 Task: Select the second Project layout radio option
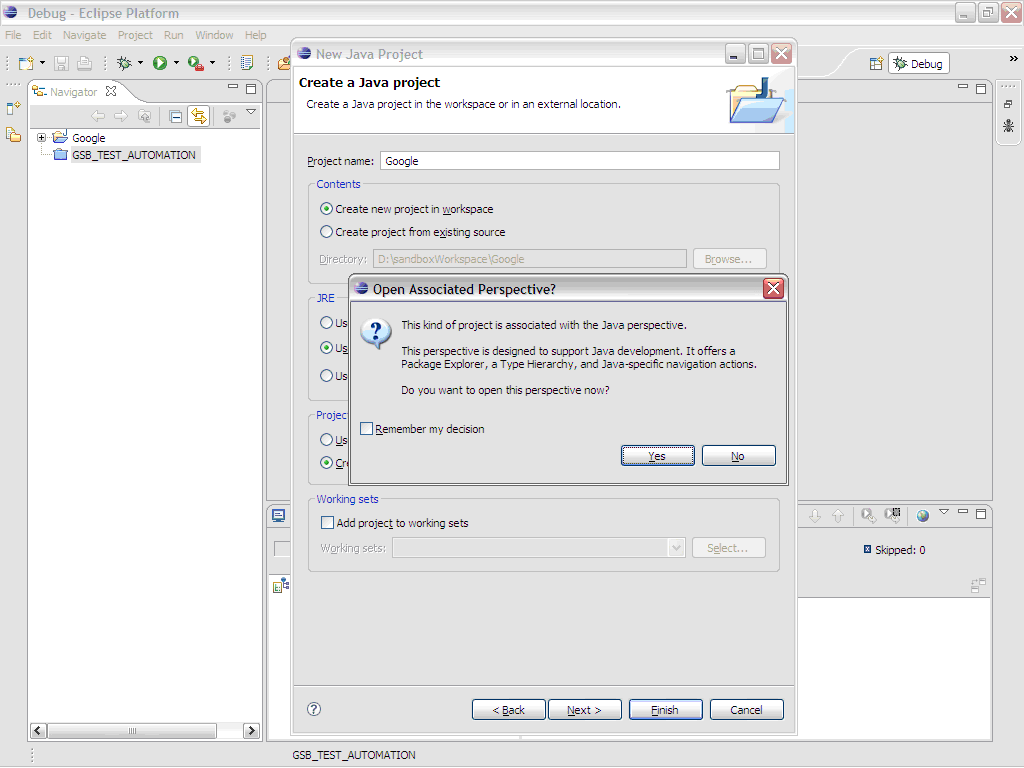[326, 462]
